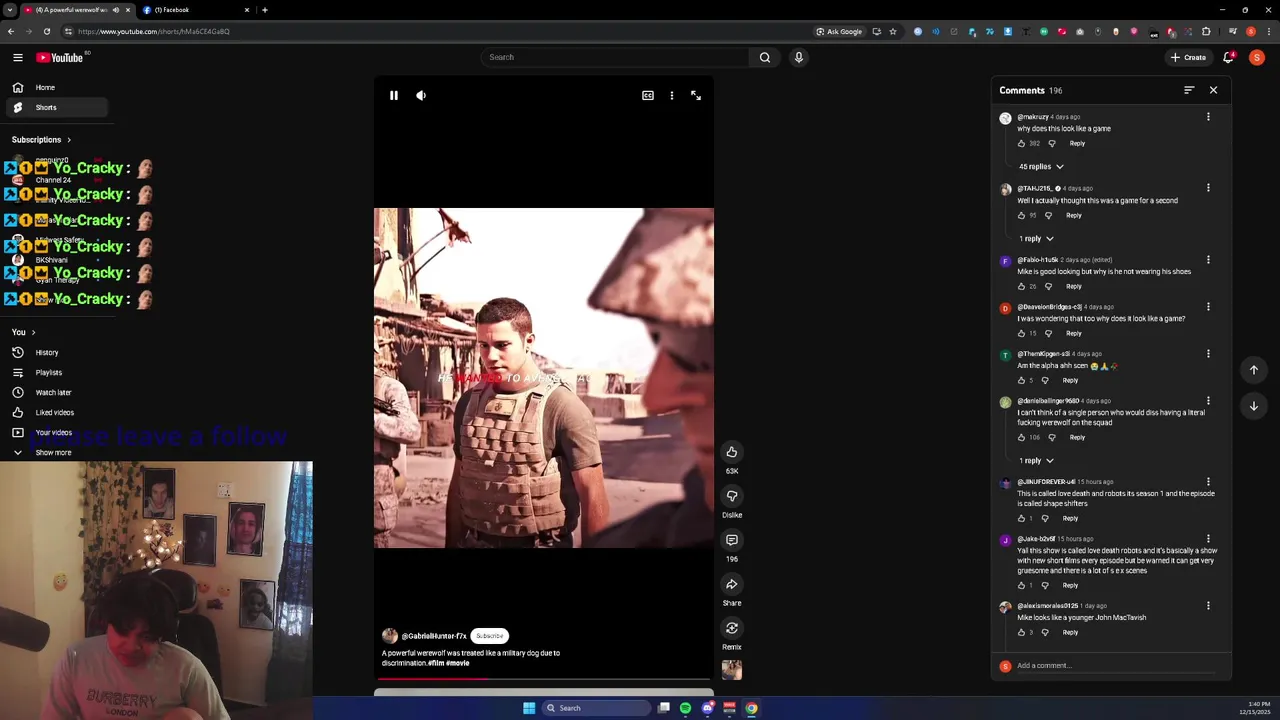Open options menu for @TAHJ215_'s comment
1280x720 pixels.
[1208, 188]
